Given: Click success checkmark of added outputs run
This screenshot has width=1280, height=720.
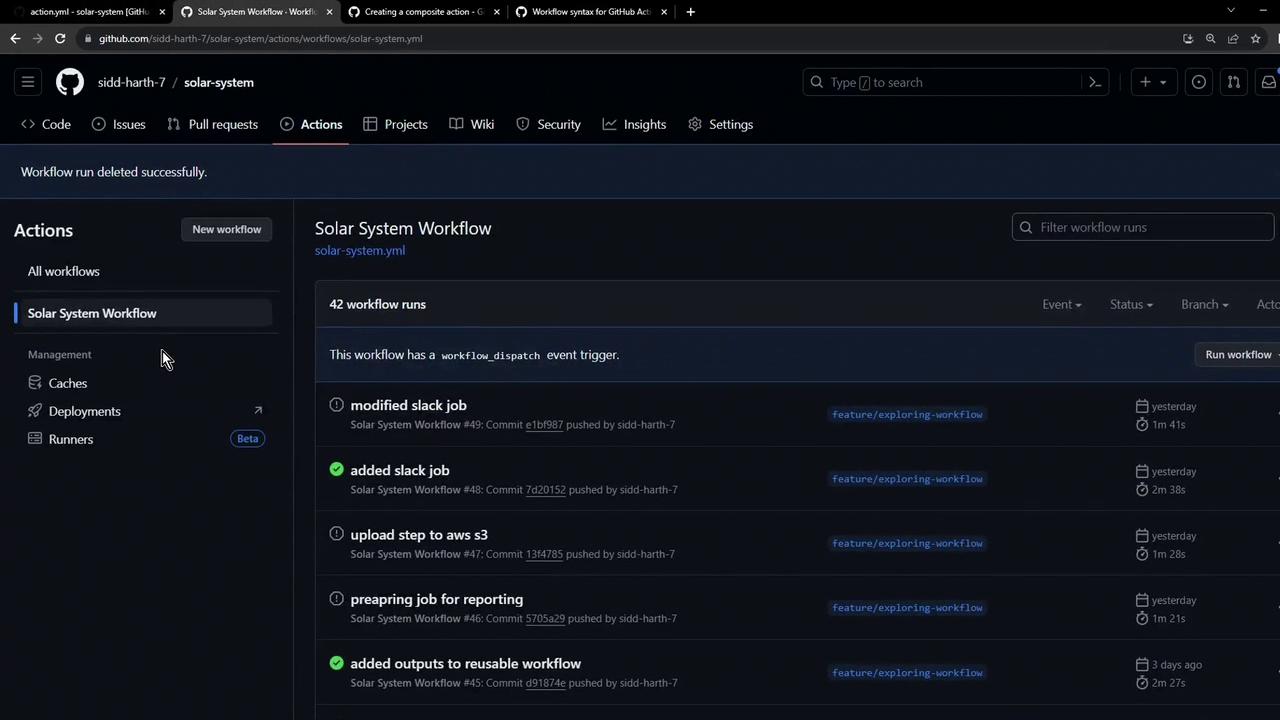Looking at the screenshot, I should point(336,663).
